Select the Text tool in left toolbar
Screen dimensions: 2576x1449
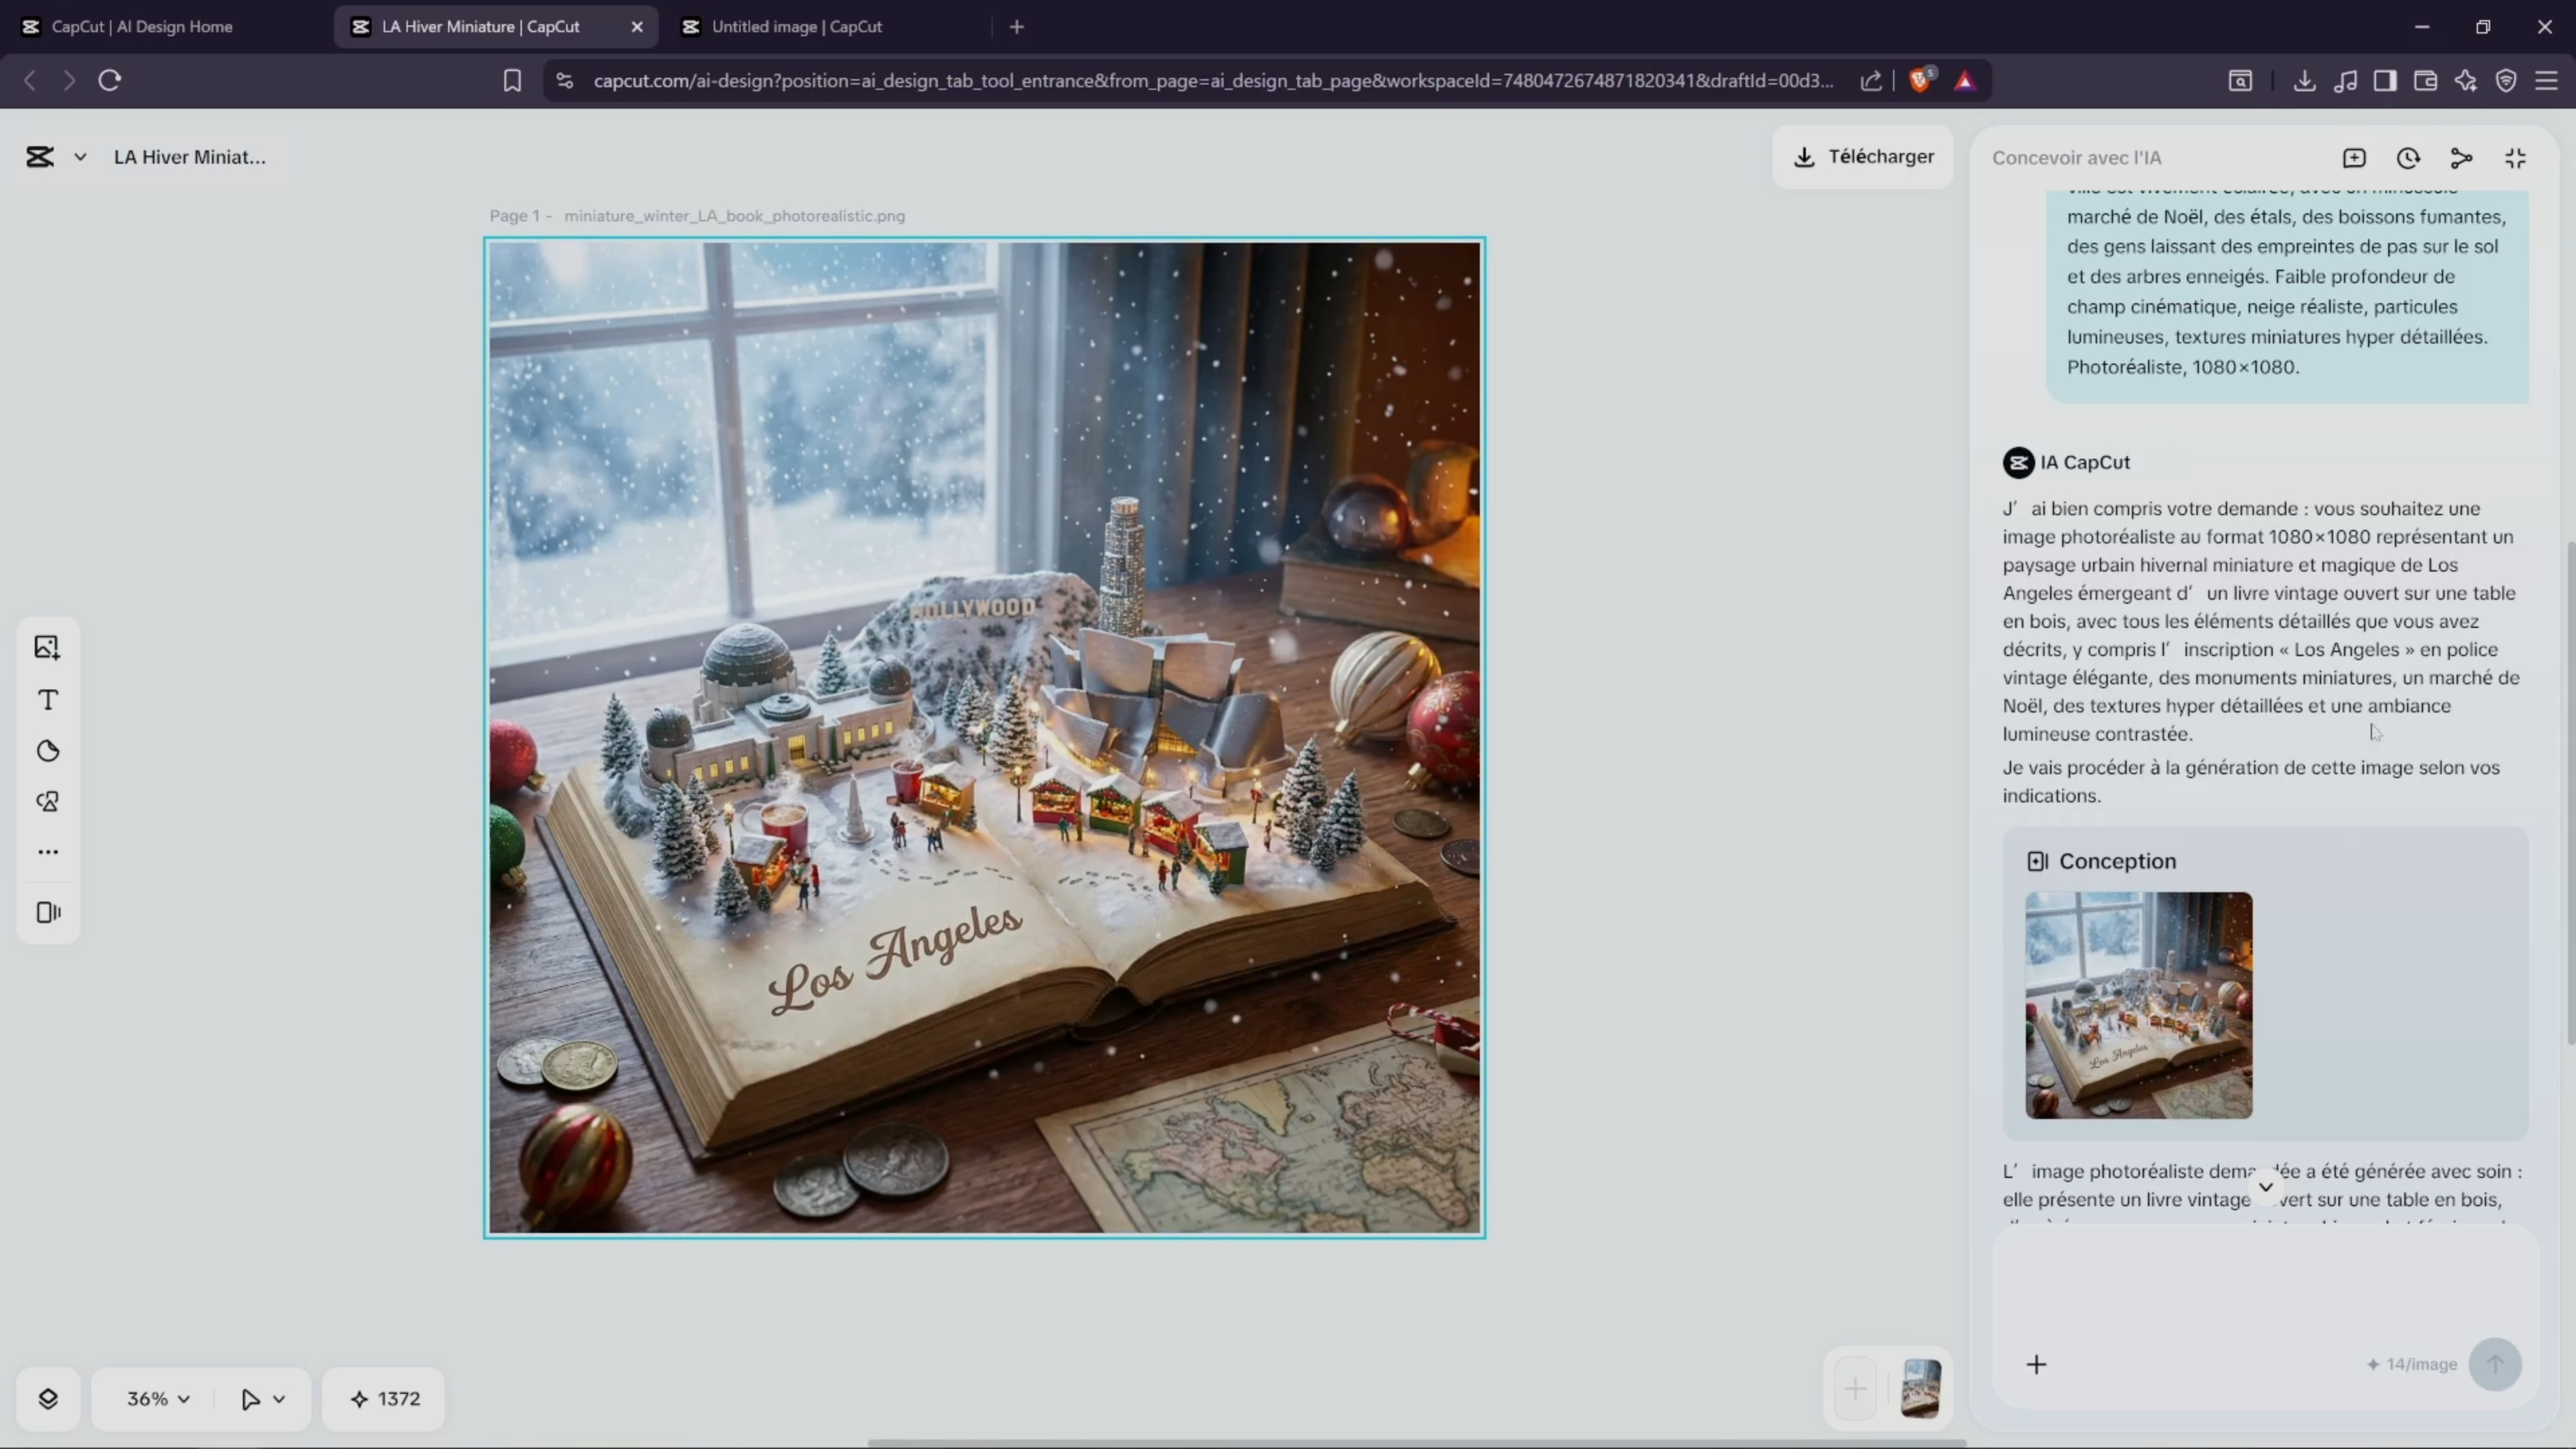(48, 700)
